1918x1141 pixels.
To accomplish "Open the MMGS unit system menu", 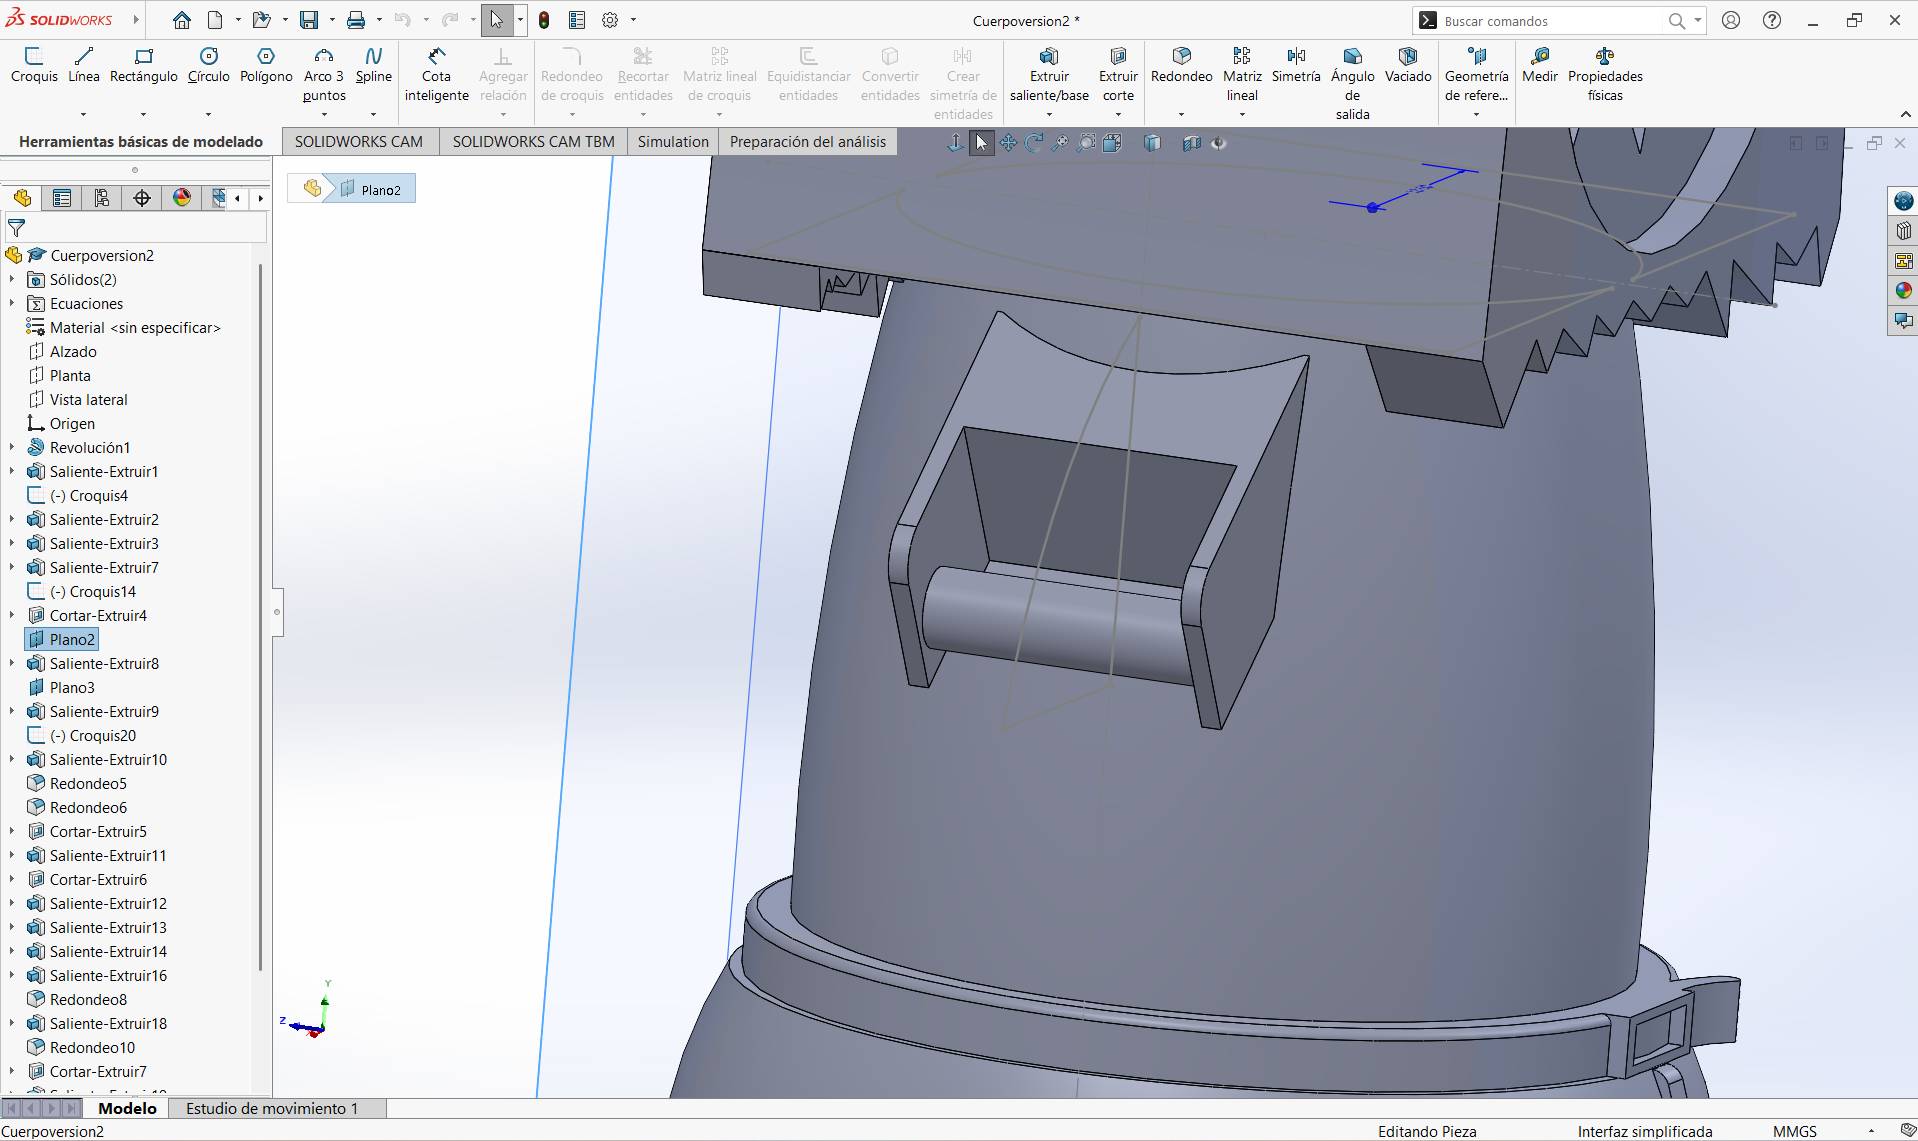I will point(1795,1131).
